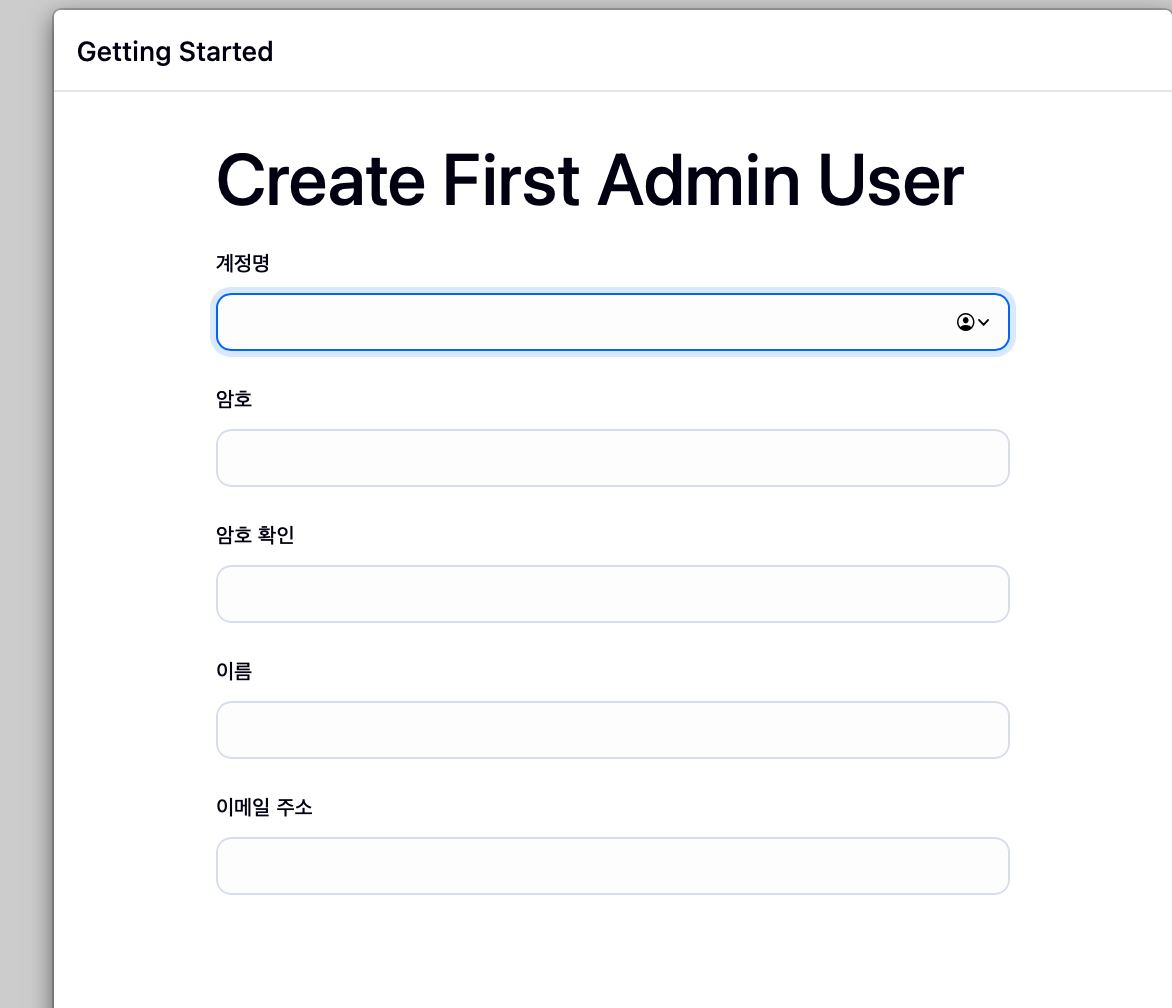The height and width of the screenshot is (1008, 1172).
Task: Click the word "Create" in the page heading
Action: (320, 182)
